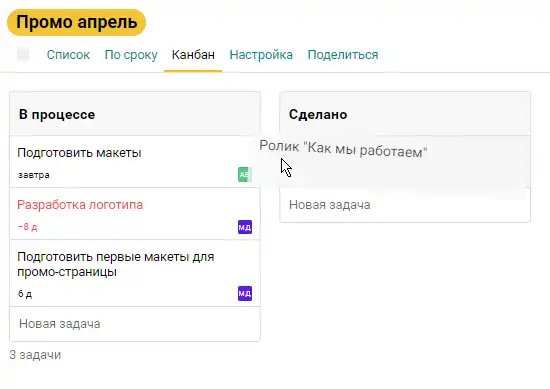550x389 pixels.
Task: Click Новая задача field in Сделано column
Action: coord(405,205)
